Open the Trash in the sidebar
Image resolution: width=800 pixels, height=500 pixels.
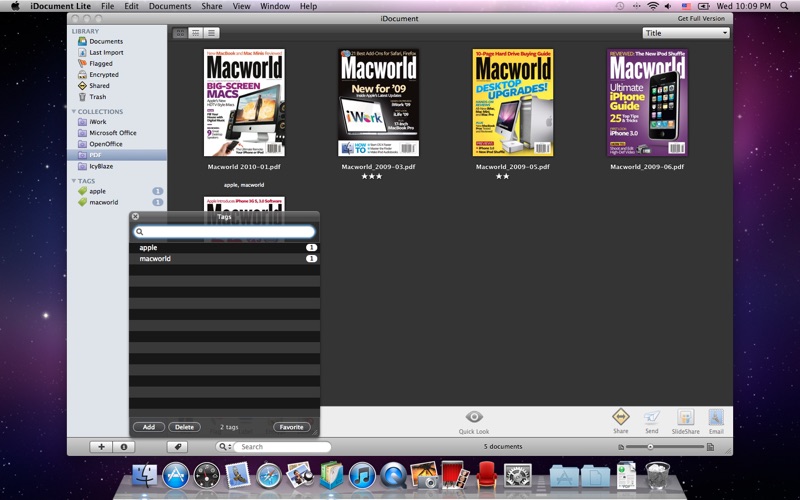click(97, 97)
